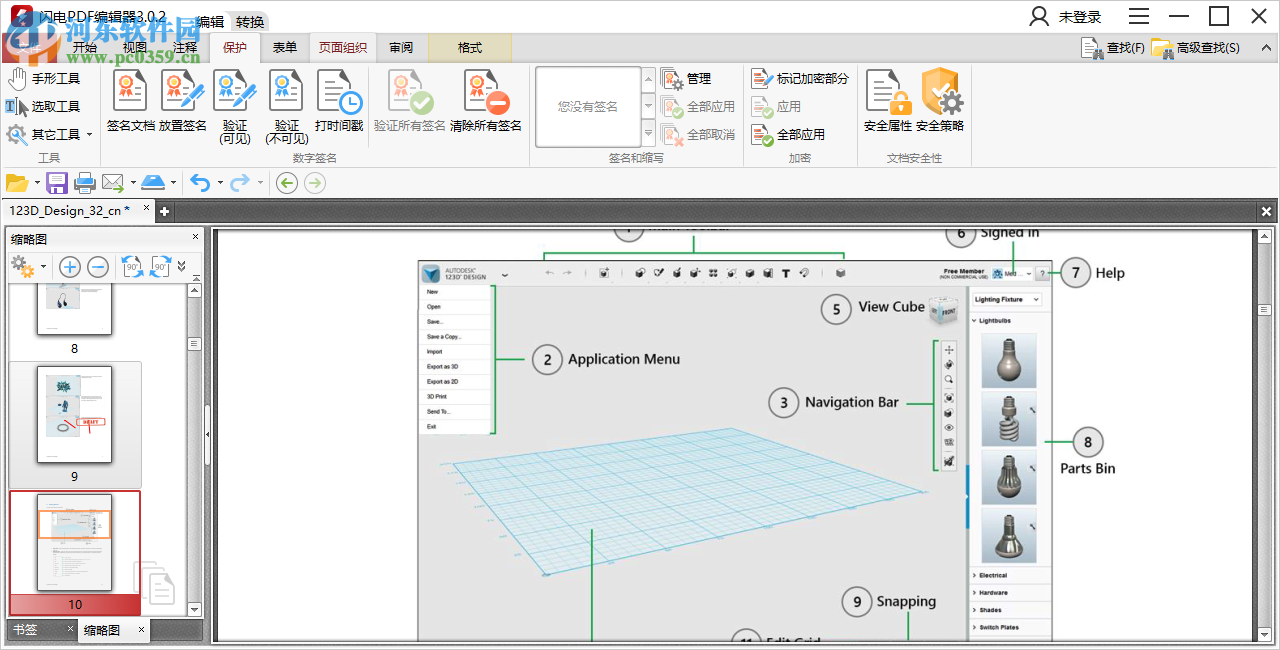Click the thumbnail panel vertical scrollbar thumb
This screenshot has width=1280, height=650.
point(194,343)
